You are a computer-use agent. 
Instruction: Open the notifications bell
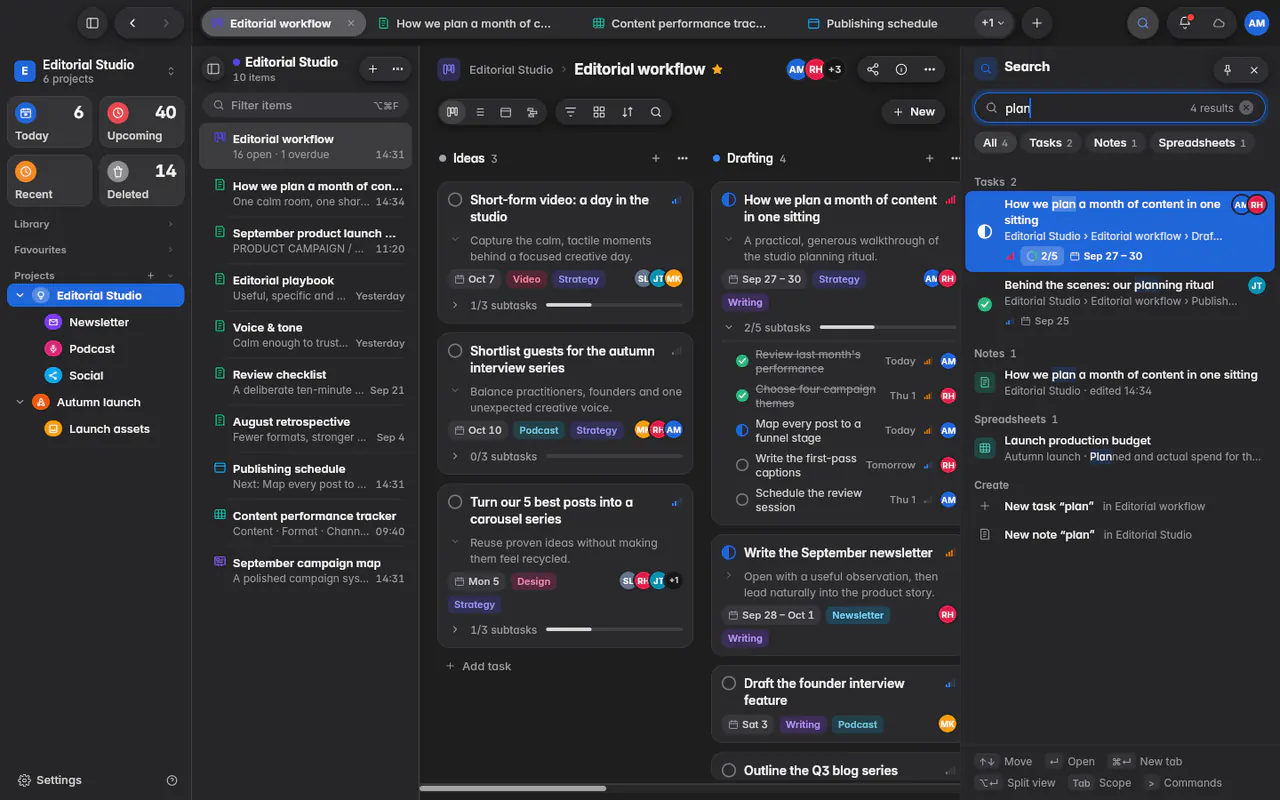(1185, 23)
